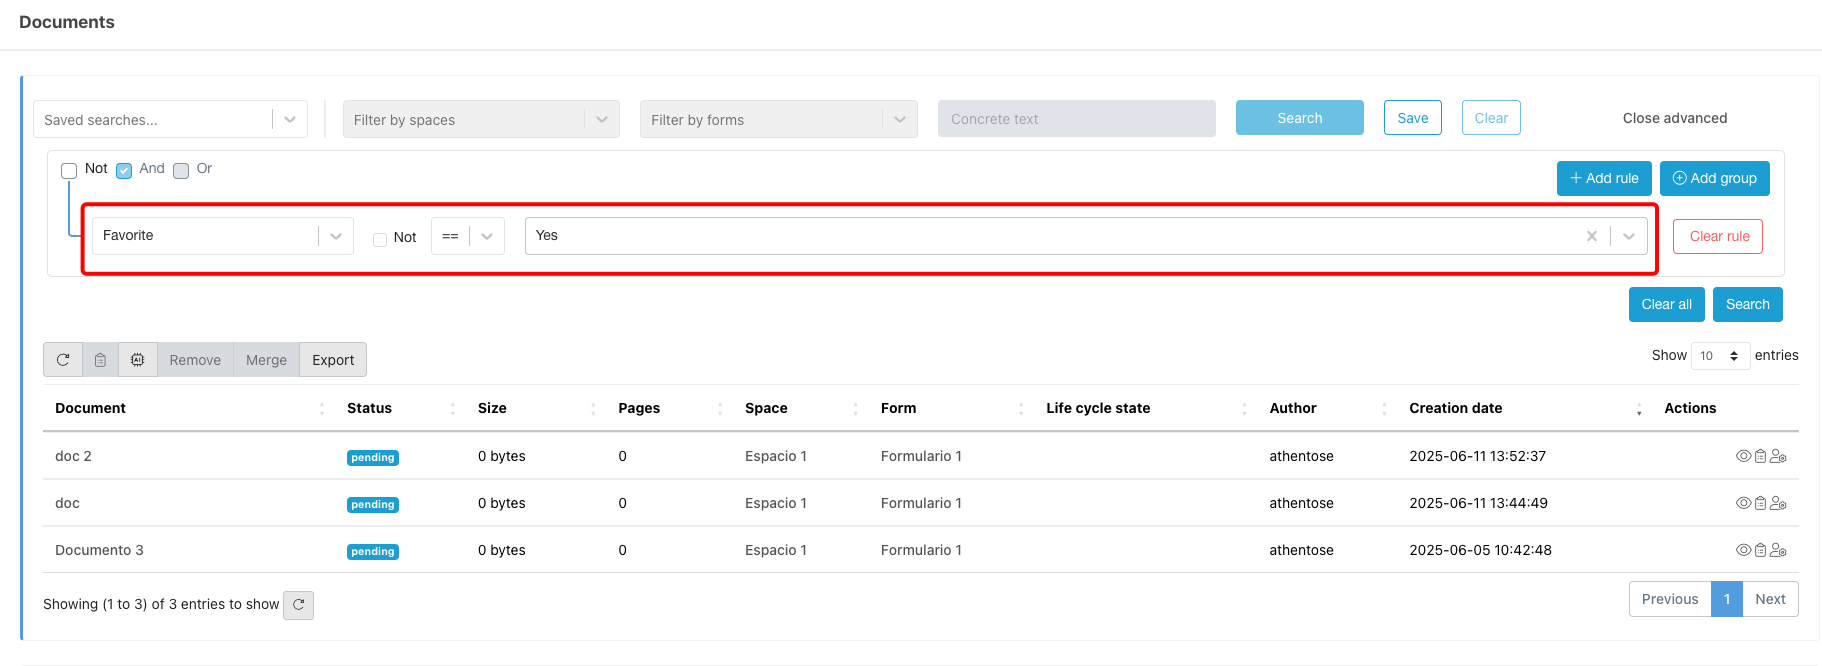Sort by the Document column header
Viewport: 1822px width, 666px height.
(x=90, y=408)
